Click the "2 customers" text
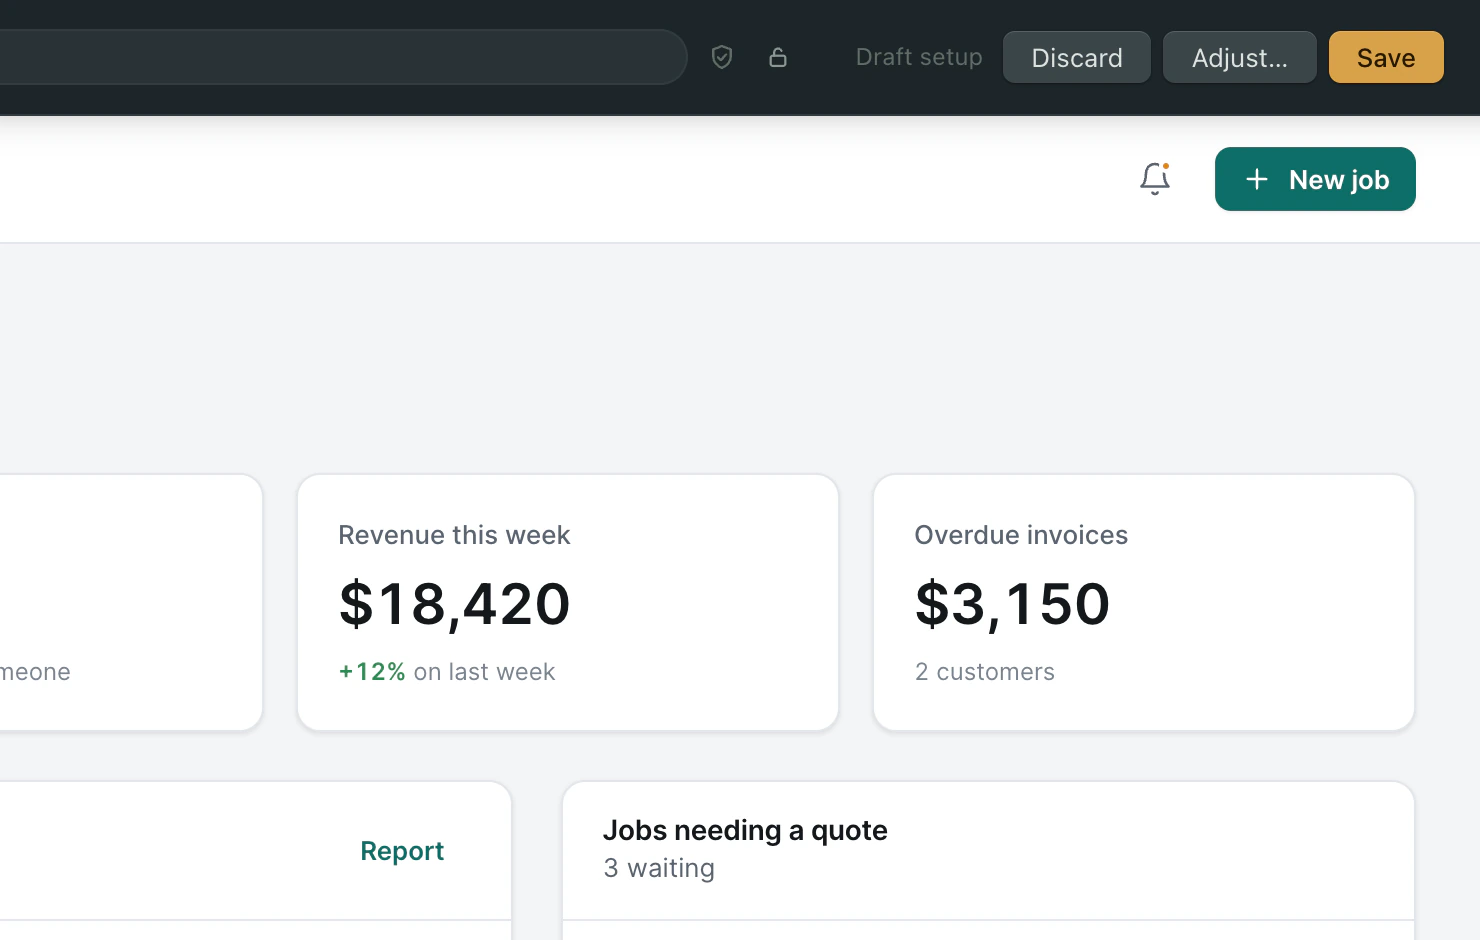Image resolution: width=1480 pixels, height=940 pixels. [985, 672]
